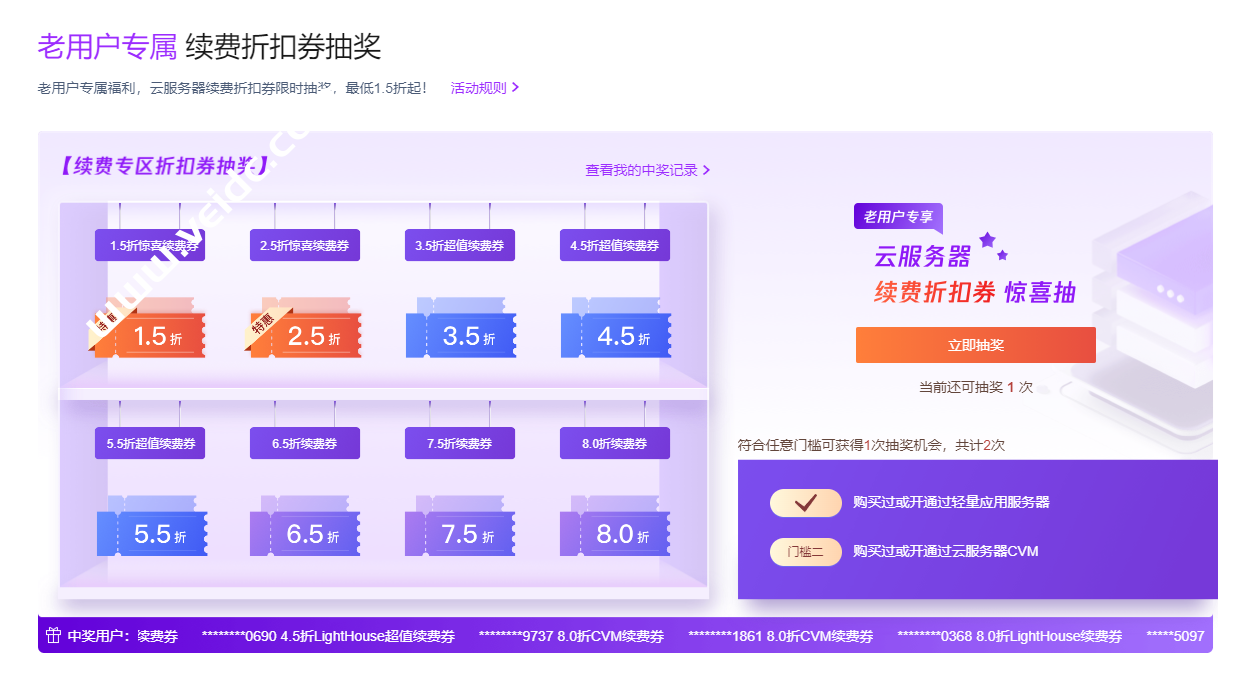Click the 立即抽奖 button
The width and height of the screenshot is (1252, 689).
[975, 345]
